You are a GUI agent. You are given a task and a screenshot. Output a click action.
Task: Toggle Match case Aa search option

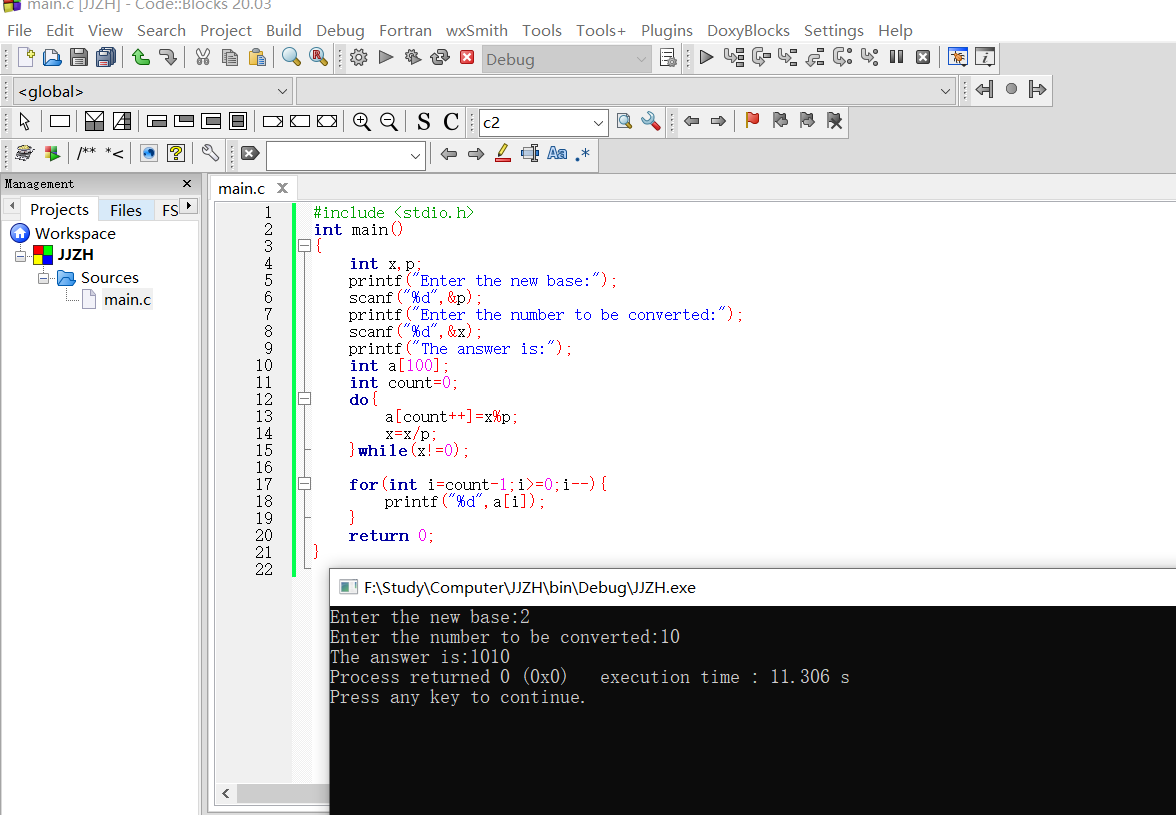point(557,154)
